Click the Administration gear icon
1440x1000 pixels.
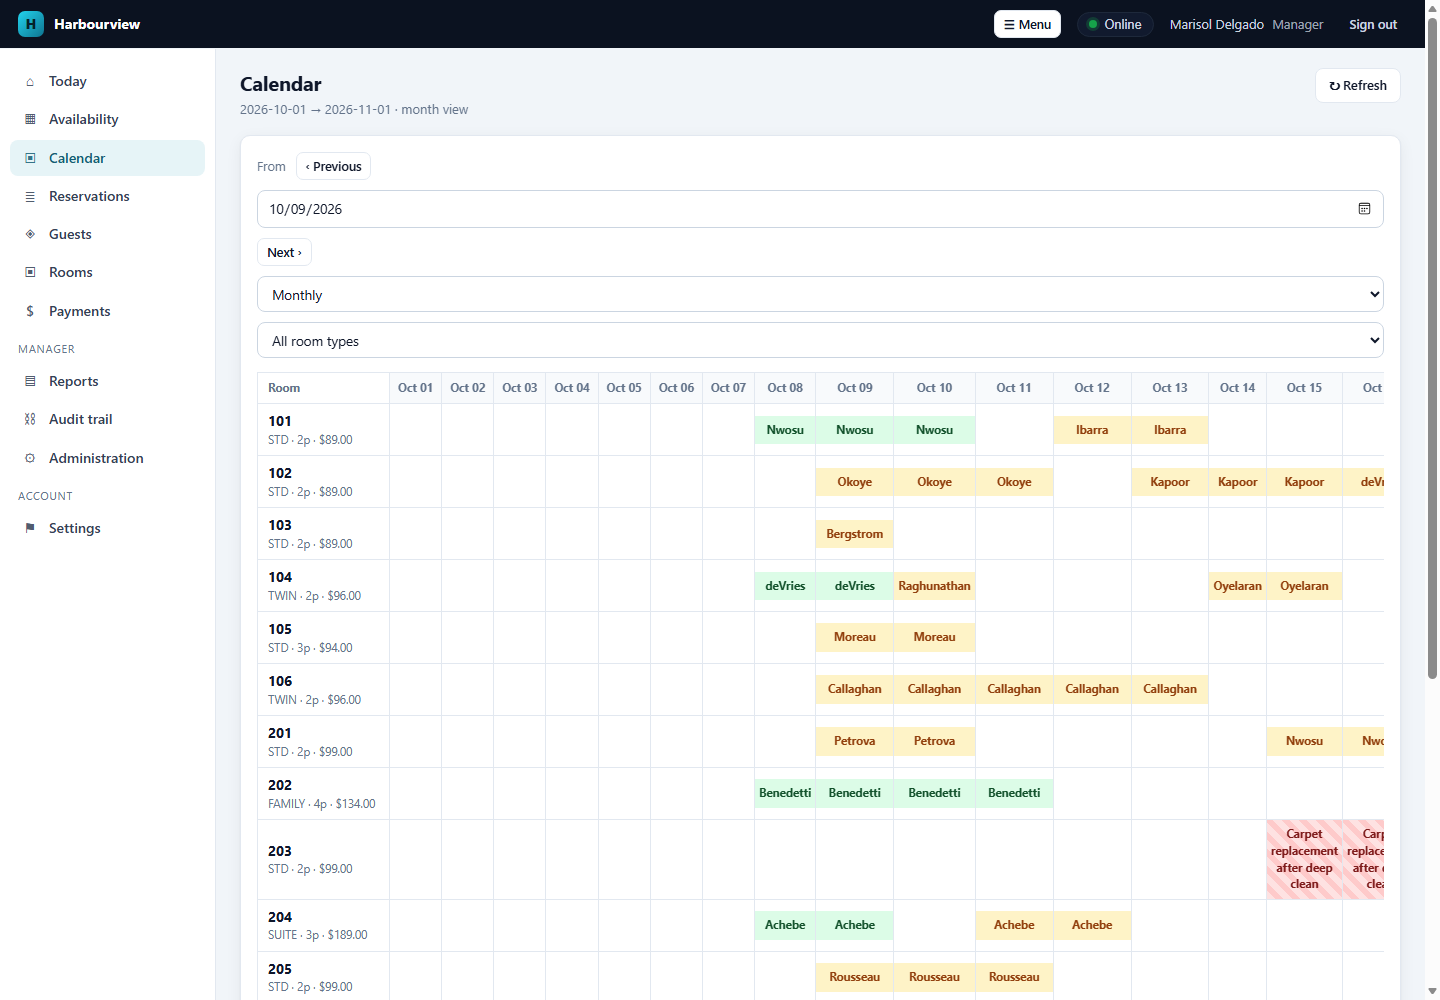pyautogui.click(x=30, y=459)
